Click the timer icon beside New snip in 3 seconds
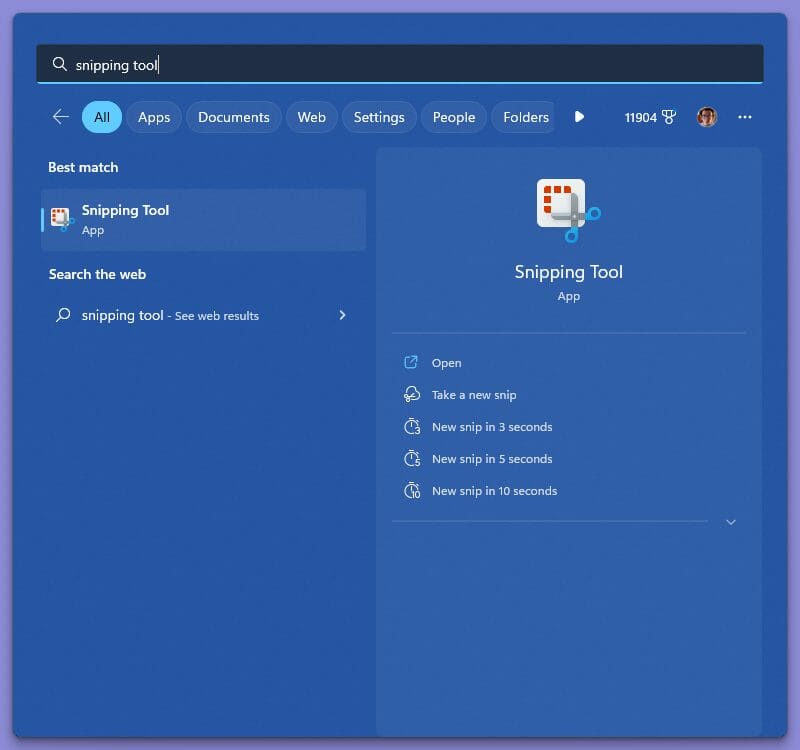800x750 pixels. coord(413,426)
